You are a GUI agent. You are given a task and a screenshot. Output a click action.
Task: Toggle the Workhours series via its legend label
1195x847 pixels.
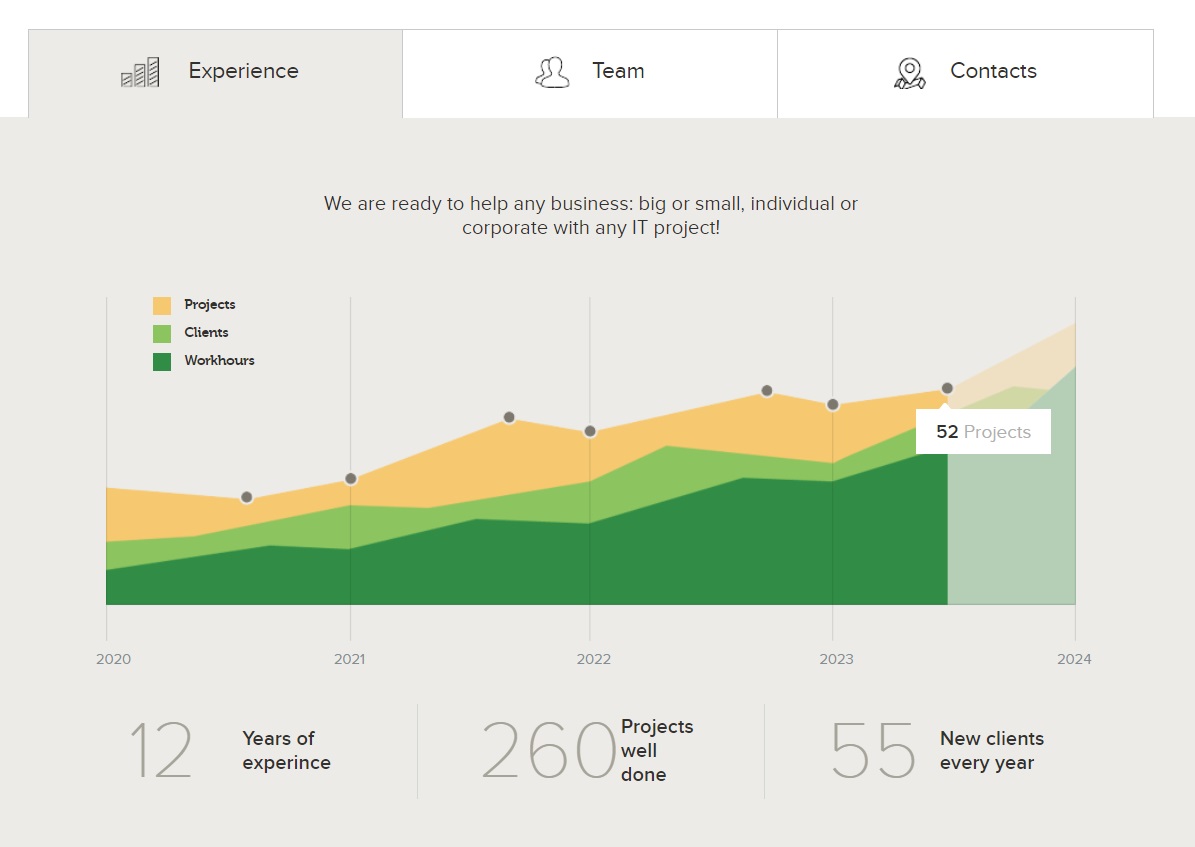click(x=219, y=360)
